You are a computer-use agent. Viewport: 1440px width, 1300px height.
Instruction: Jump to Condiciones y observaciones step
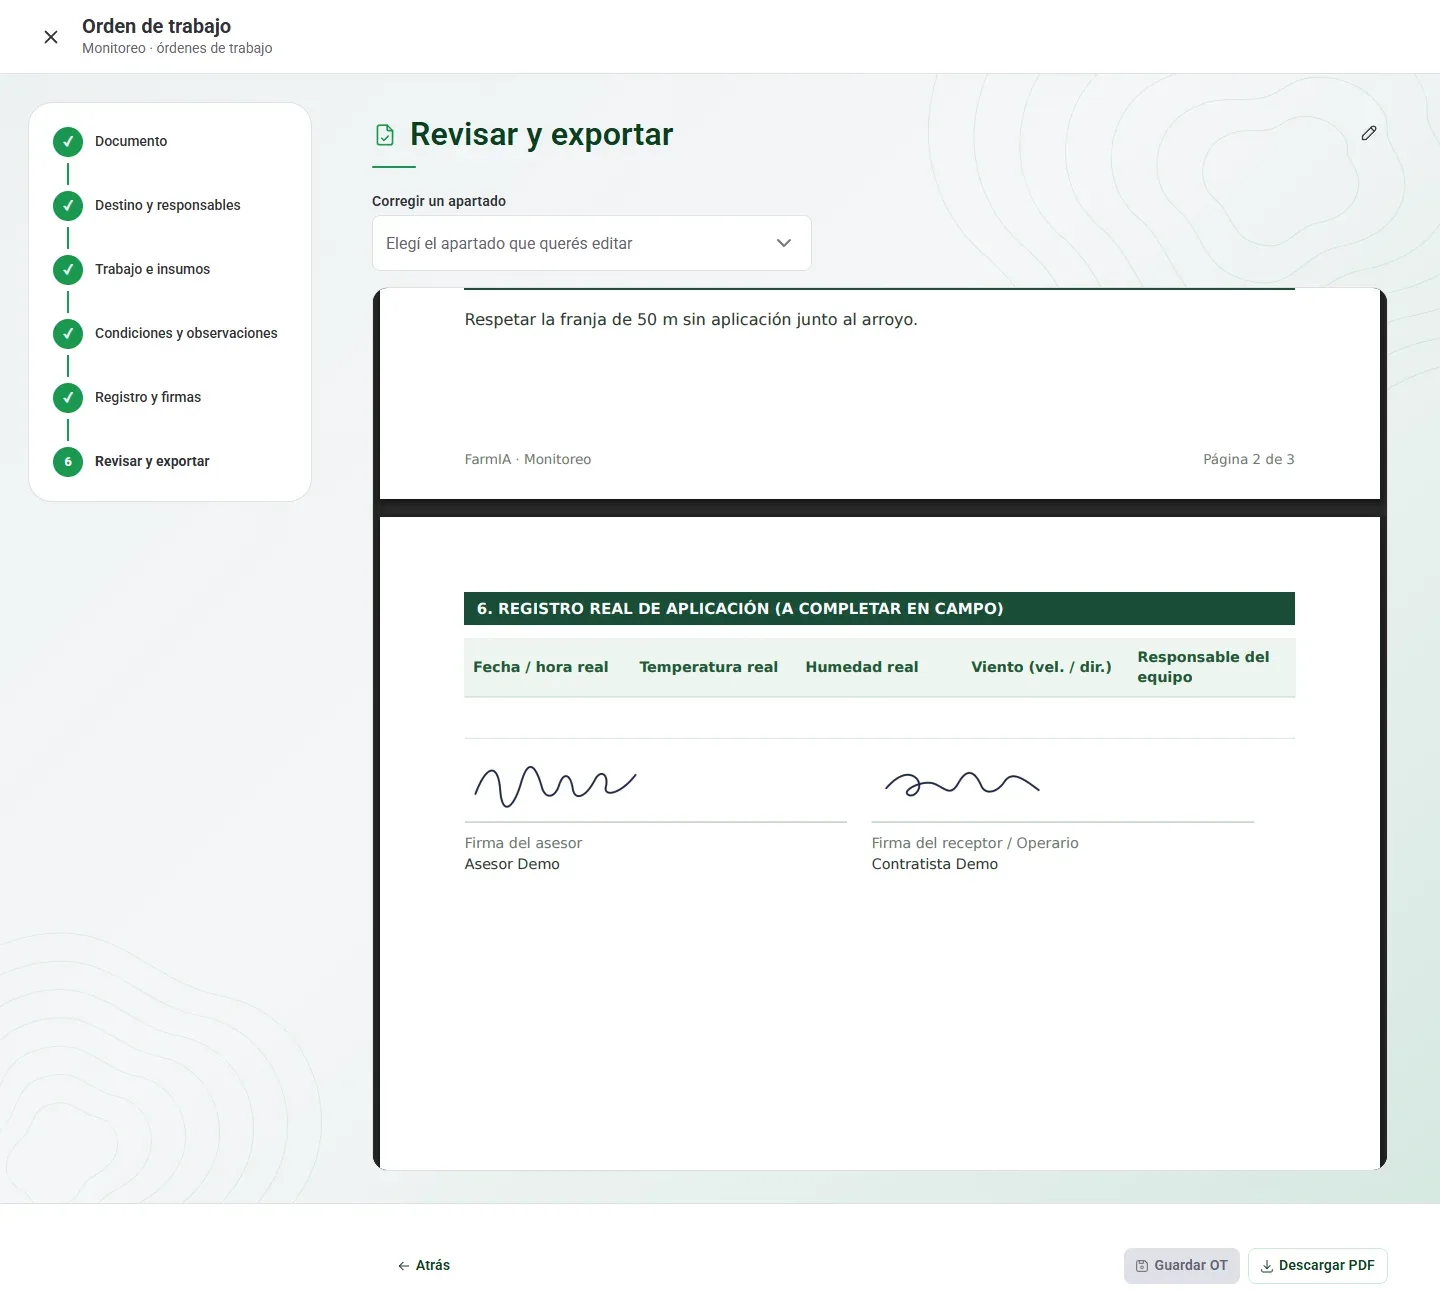(x=186, y=333)
